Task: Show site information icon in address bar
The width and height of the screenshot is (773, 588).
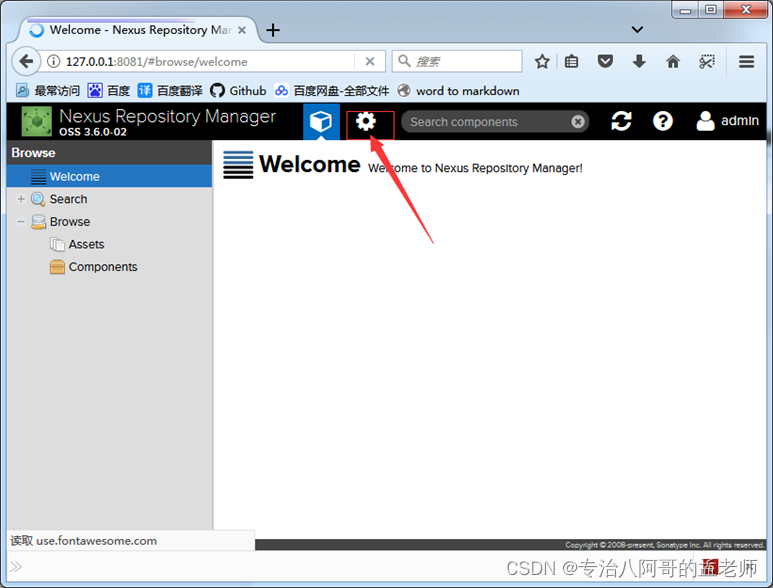Action: coord(53,62)
